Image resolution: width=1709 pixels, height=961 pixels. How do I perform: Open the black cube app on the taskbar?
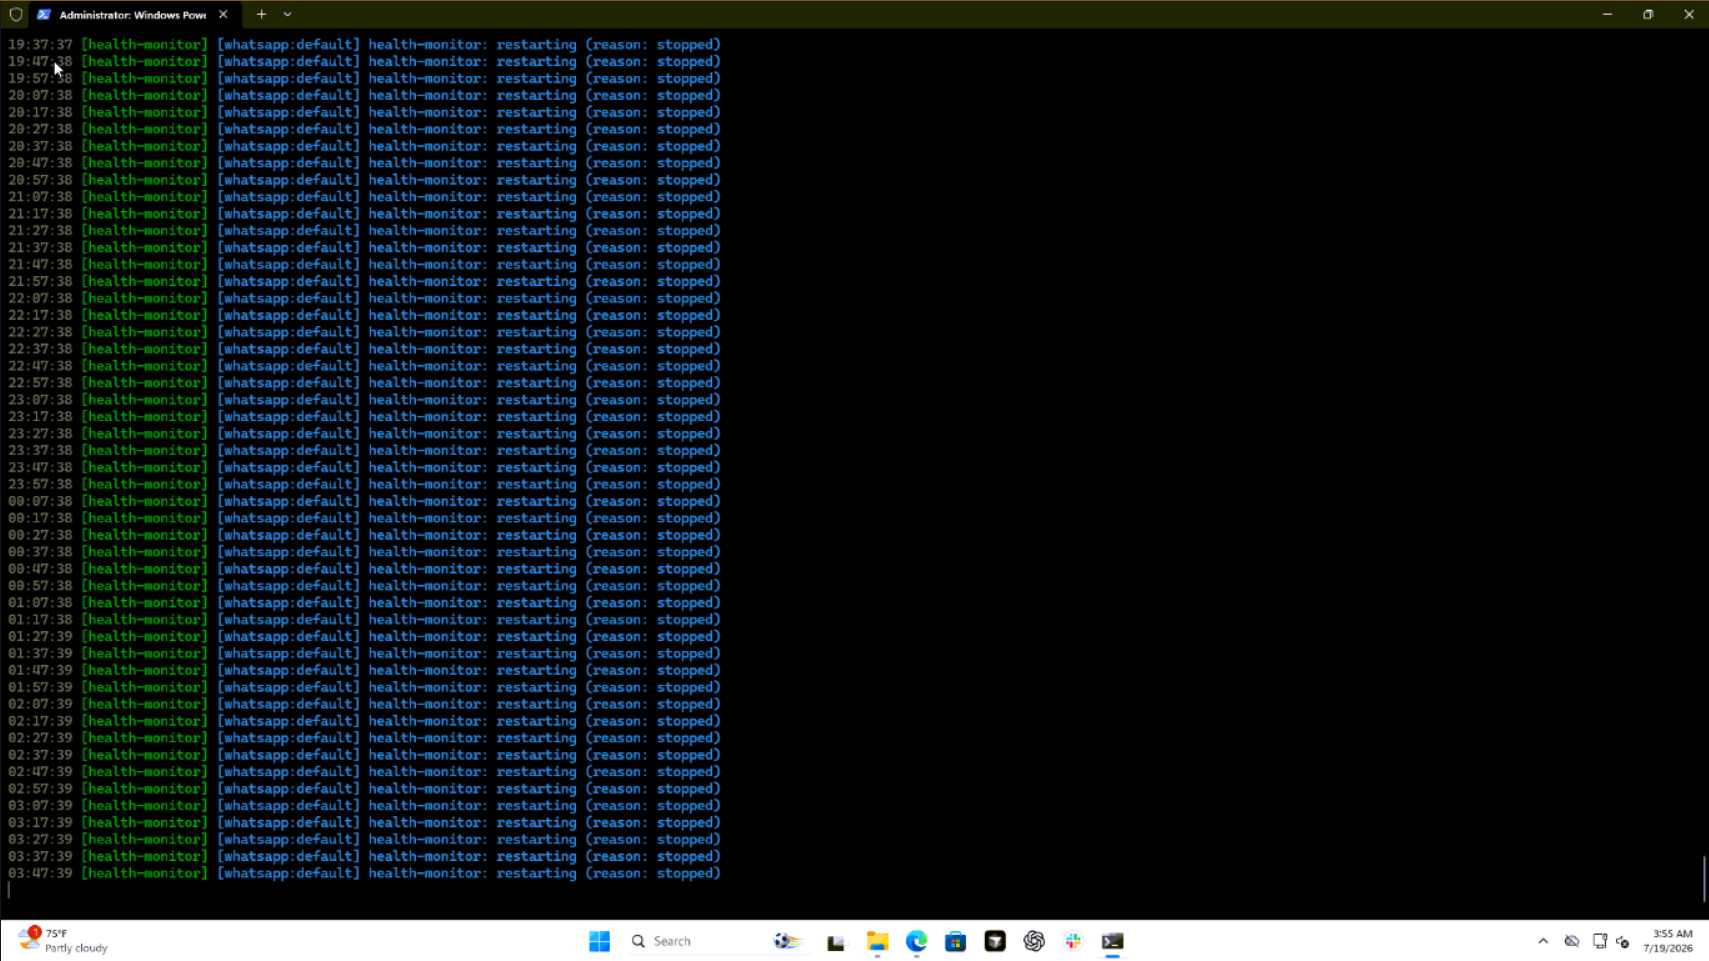995,941
